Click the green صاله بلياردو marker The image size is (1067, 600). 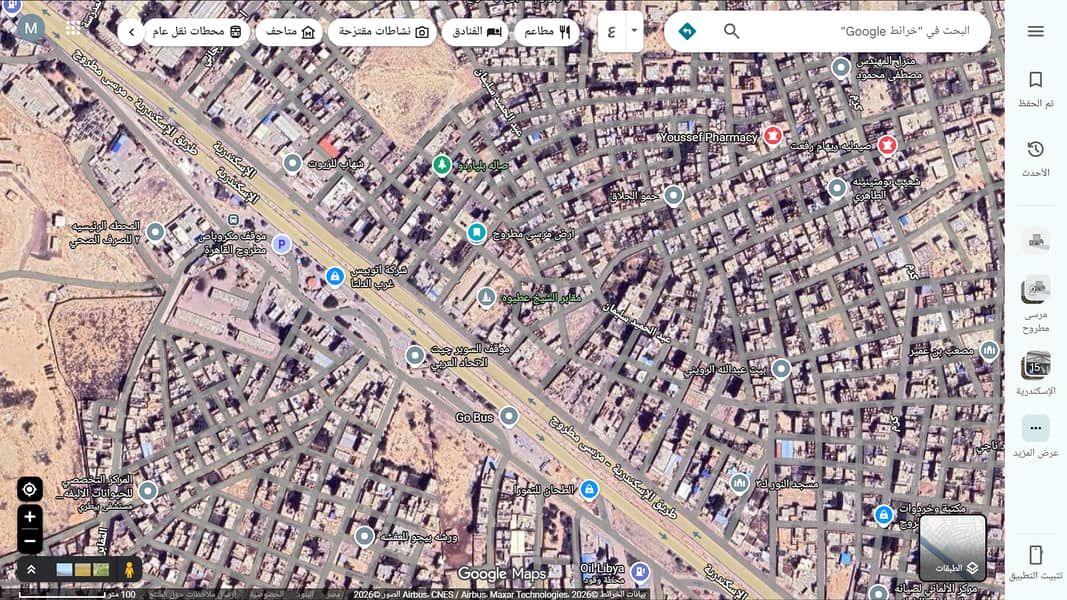442,164
